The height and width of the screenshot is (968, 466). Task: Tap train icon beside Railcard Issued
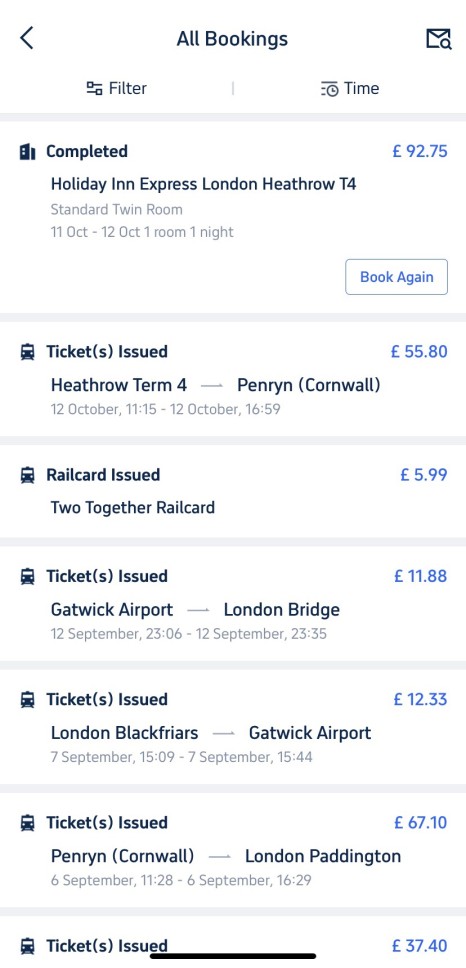[x=27, y=475]
